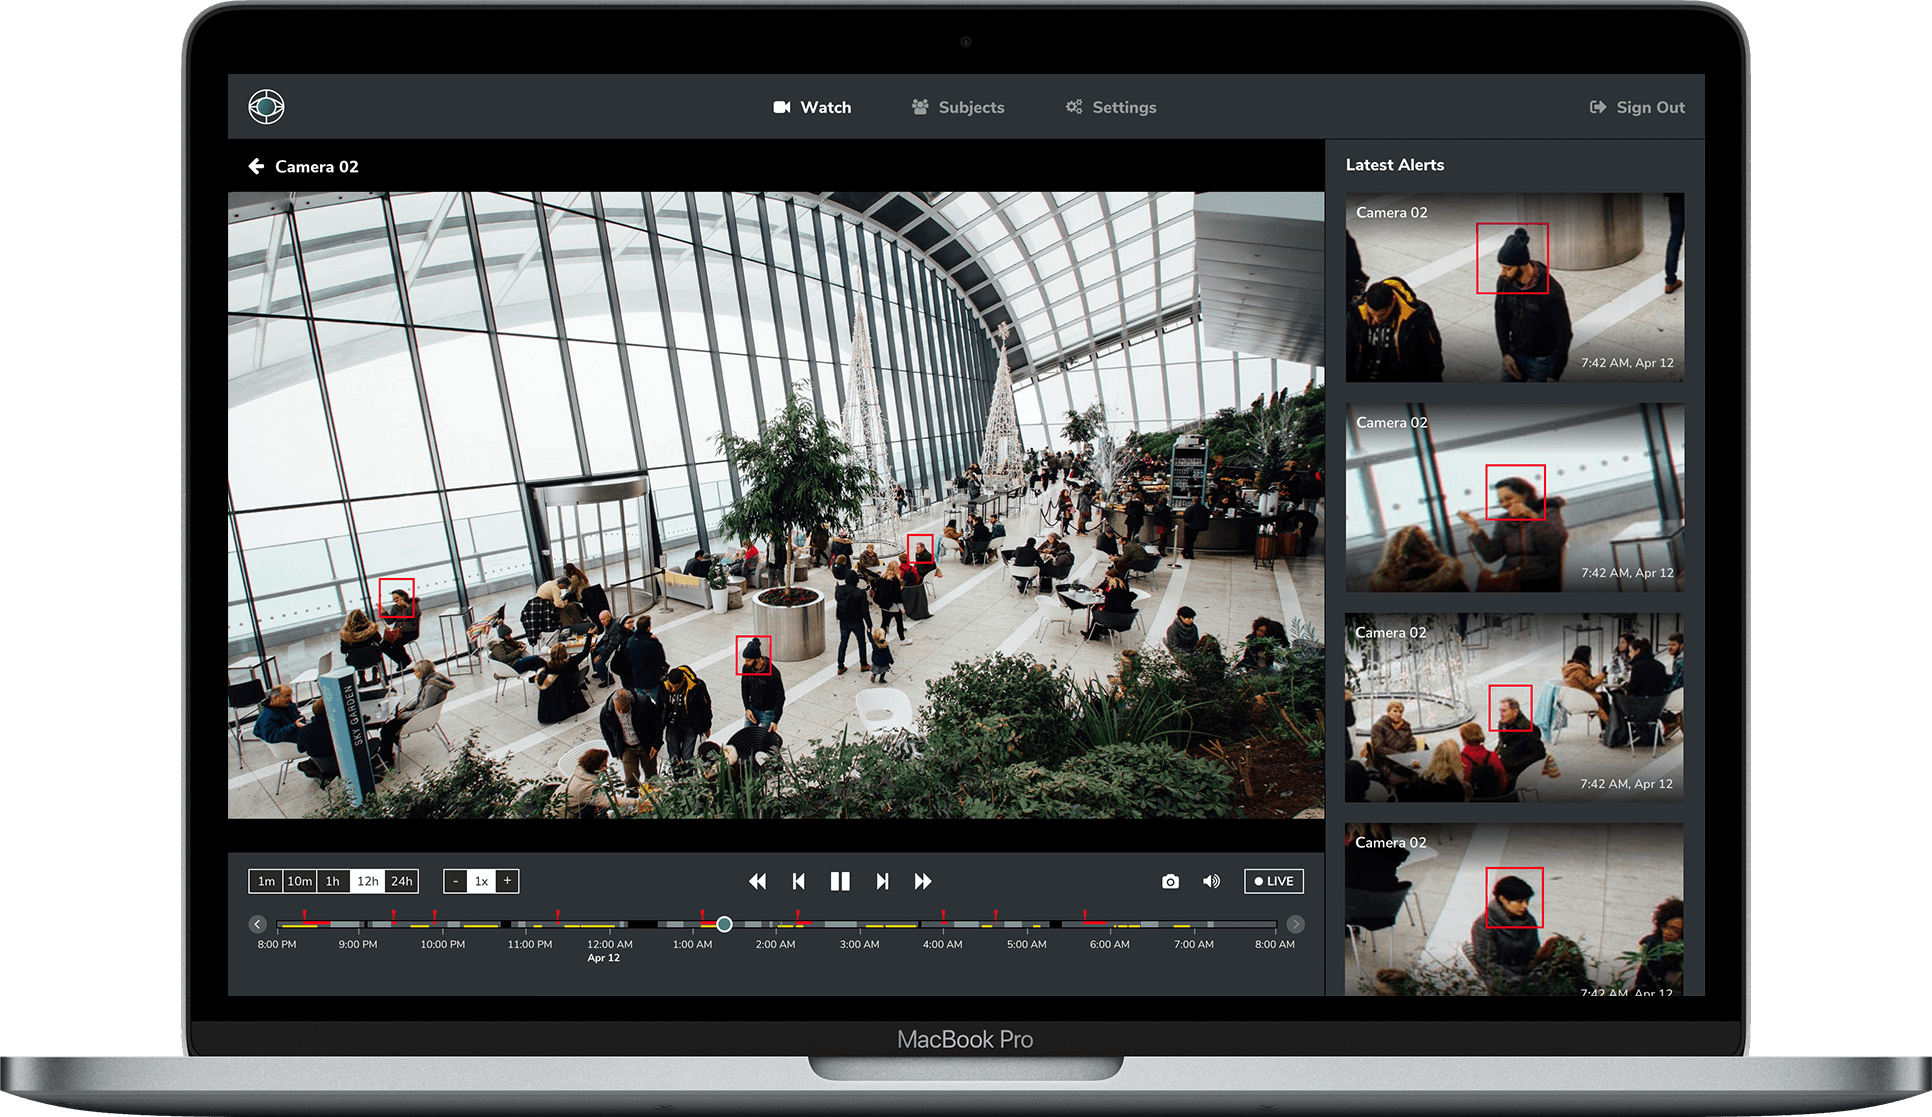Click the detection box near the tree
Screen dimensions: 1932x1117
[x=920, y=551]
